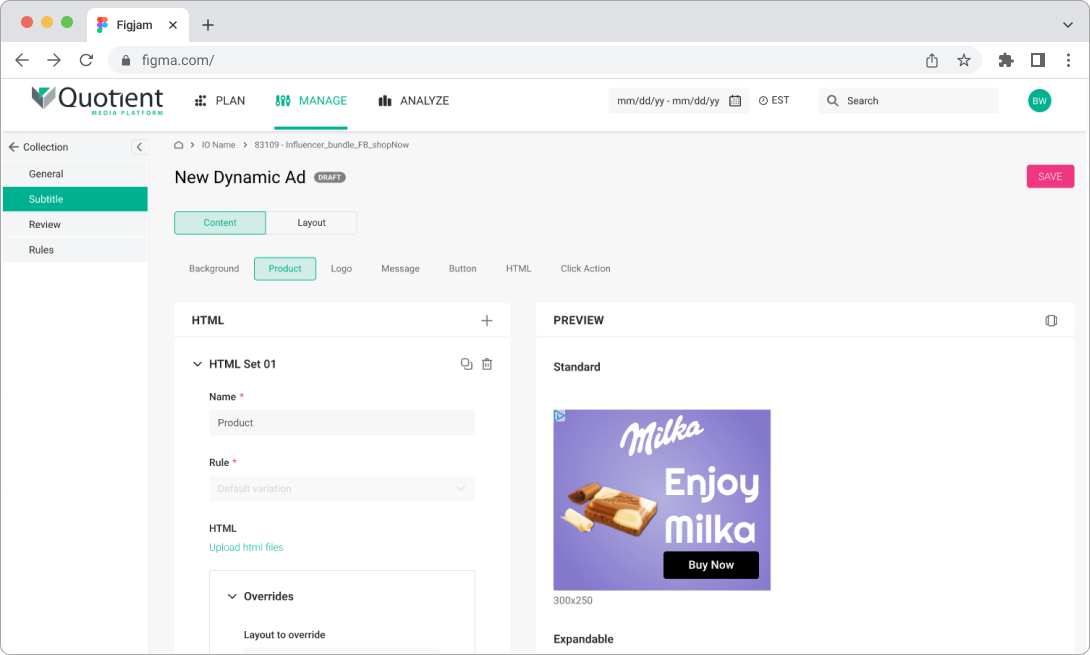Click the Name input field
Image resolution: width=1090 pixels, height=655 pixels.
click(x=342, y=423)
